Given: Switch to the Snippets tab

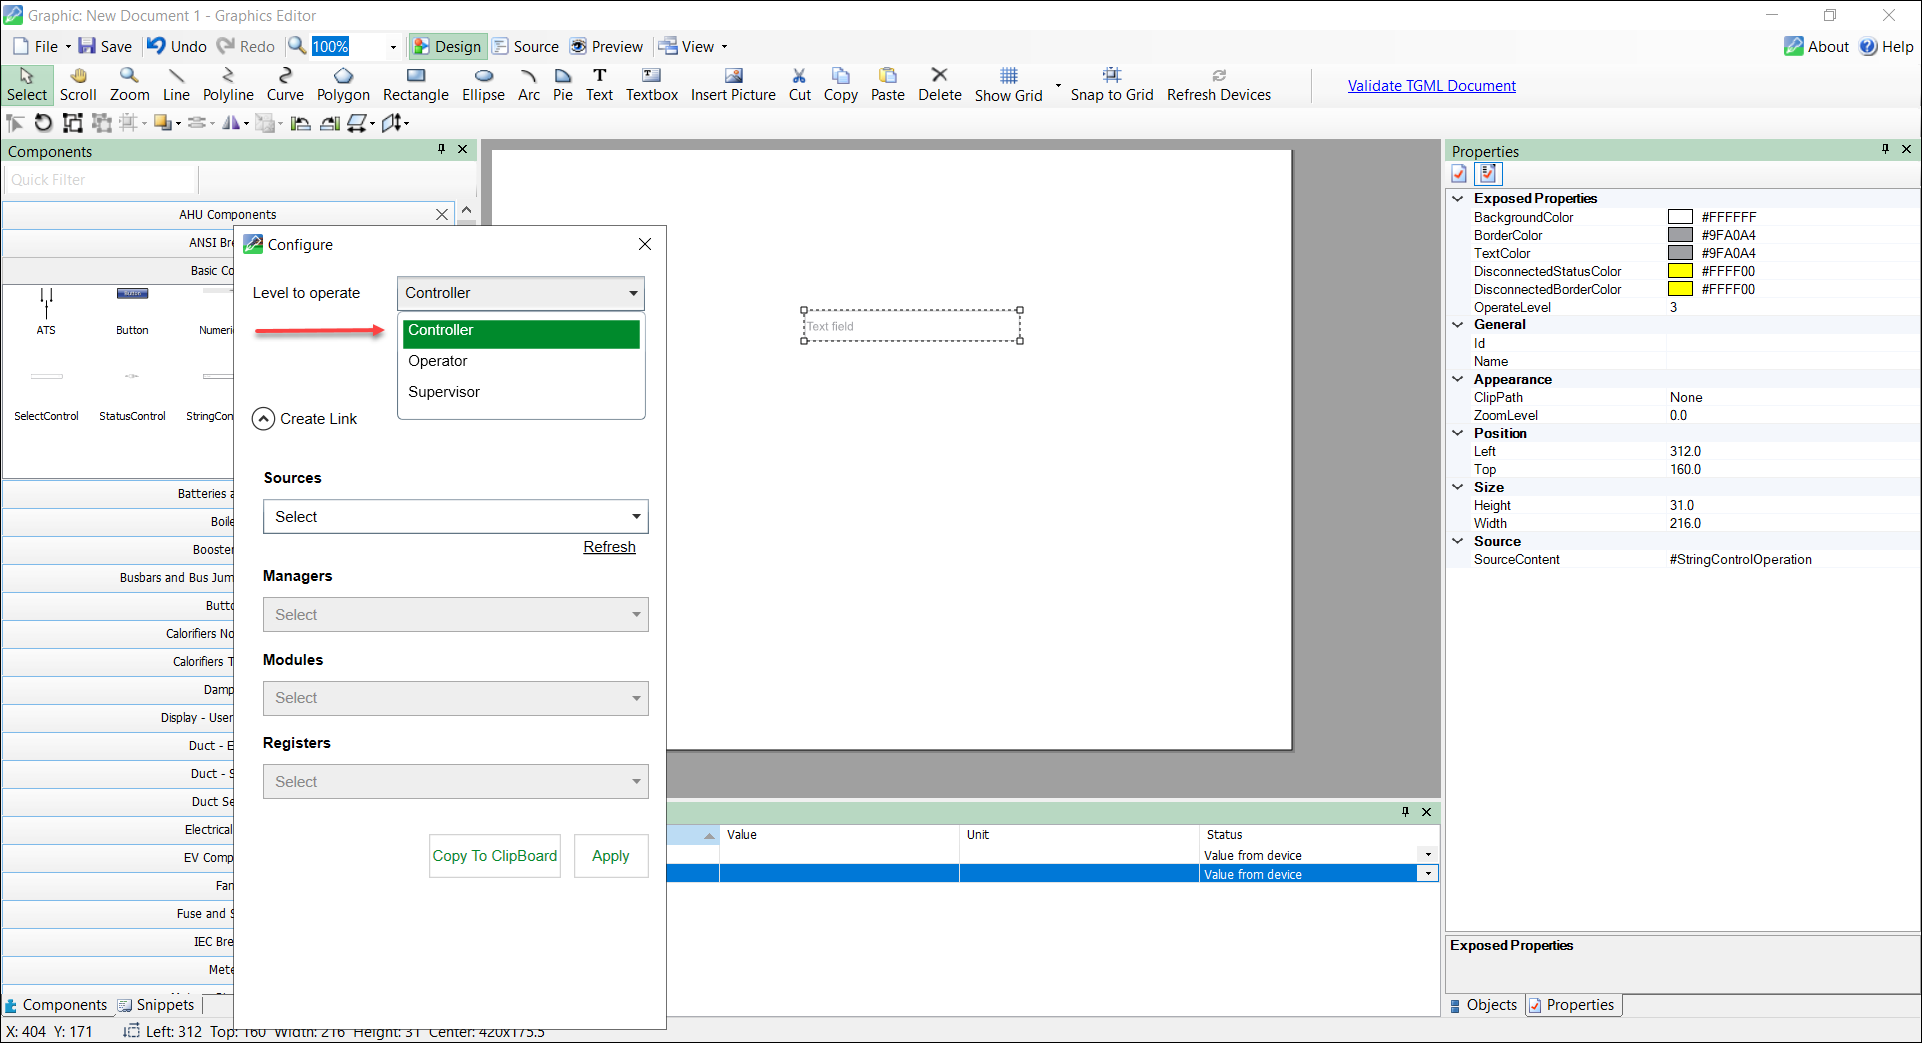Looking at the screenshot, I should point(157,1005).
